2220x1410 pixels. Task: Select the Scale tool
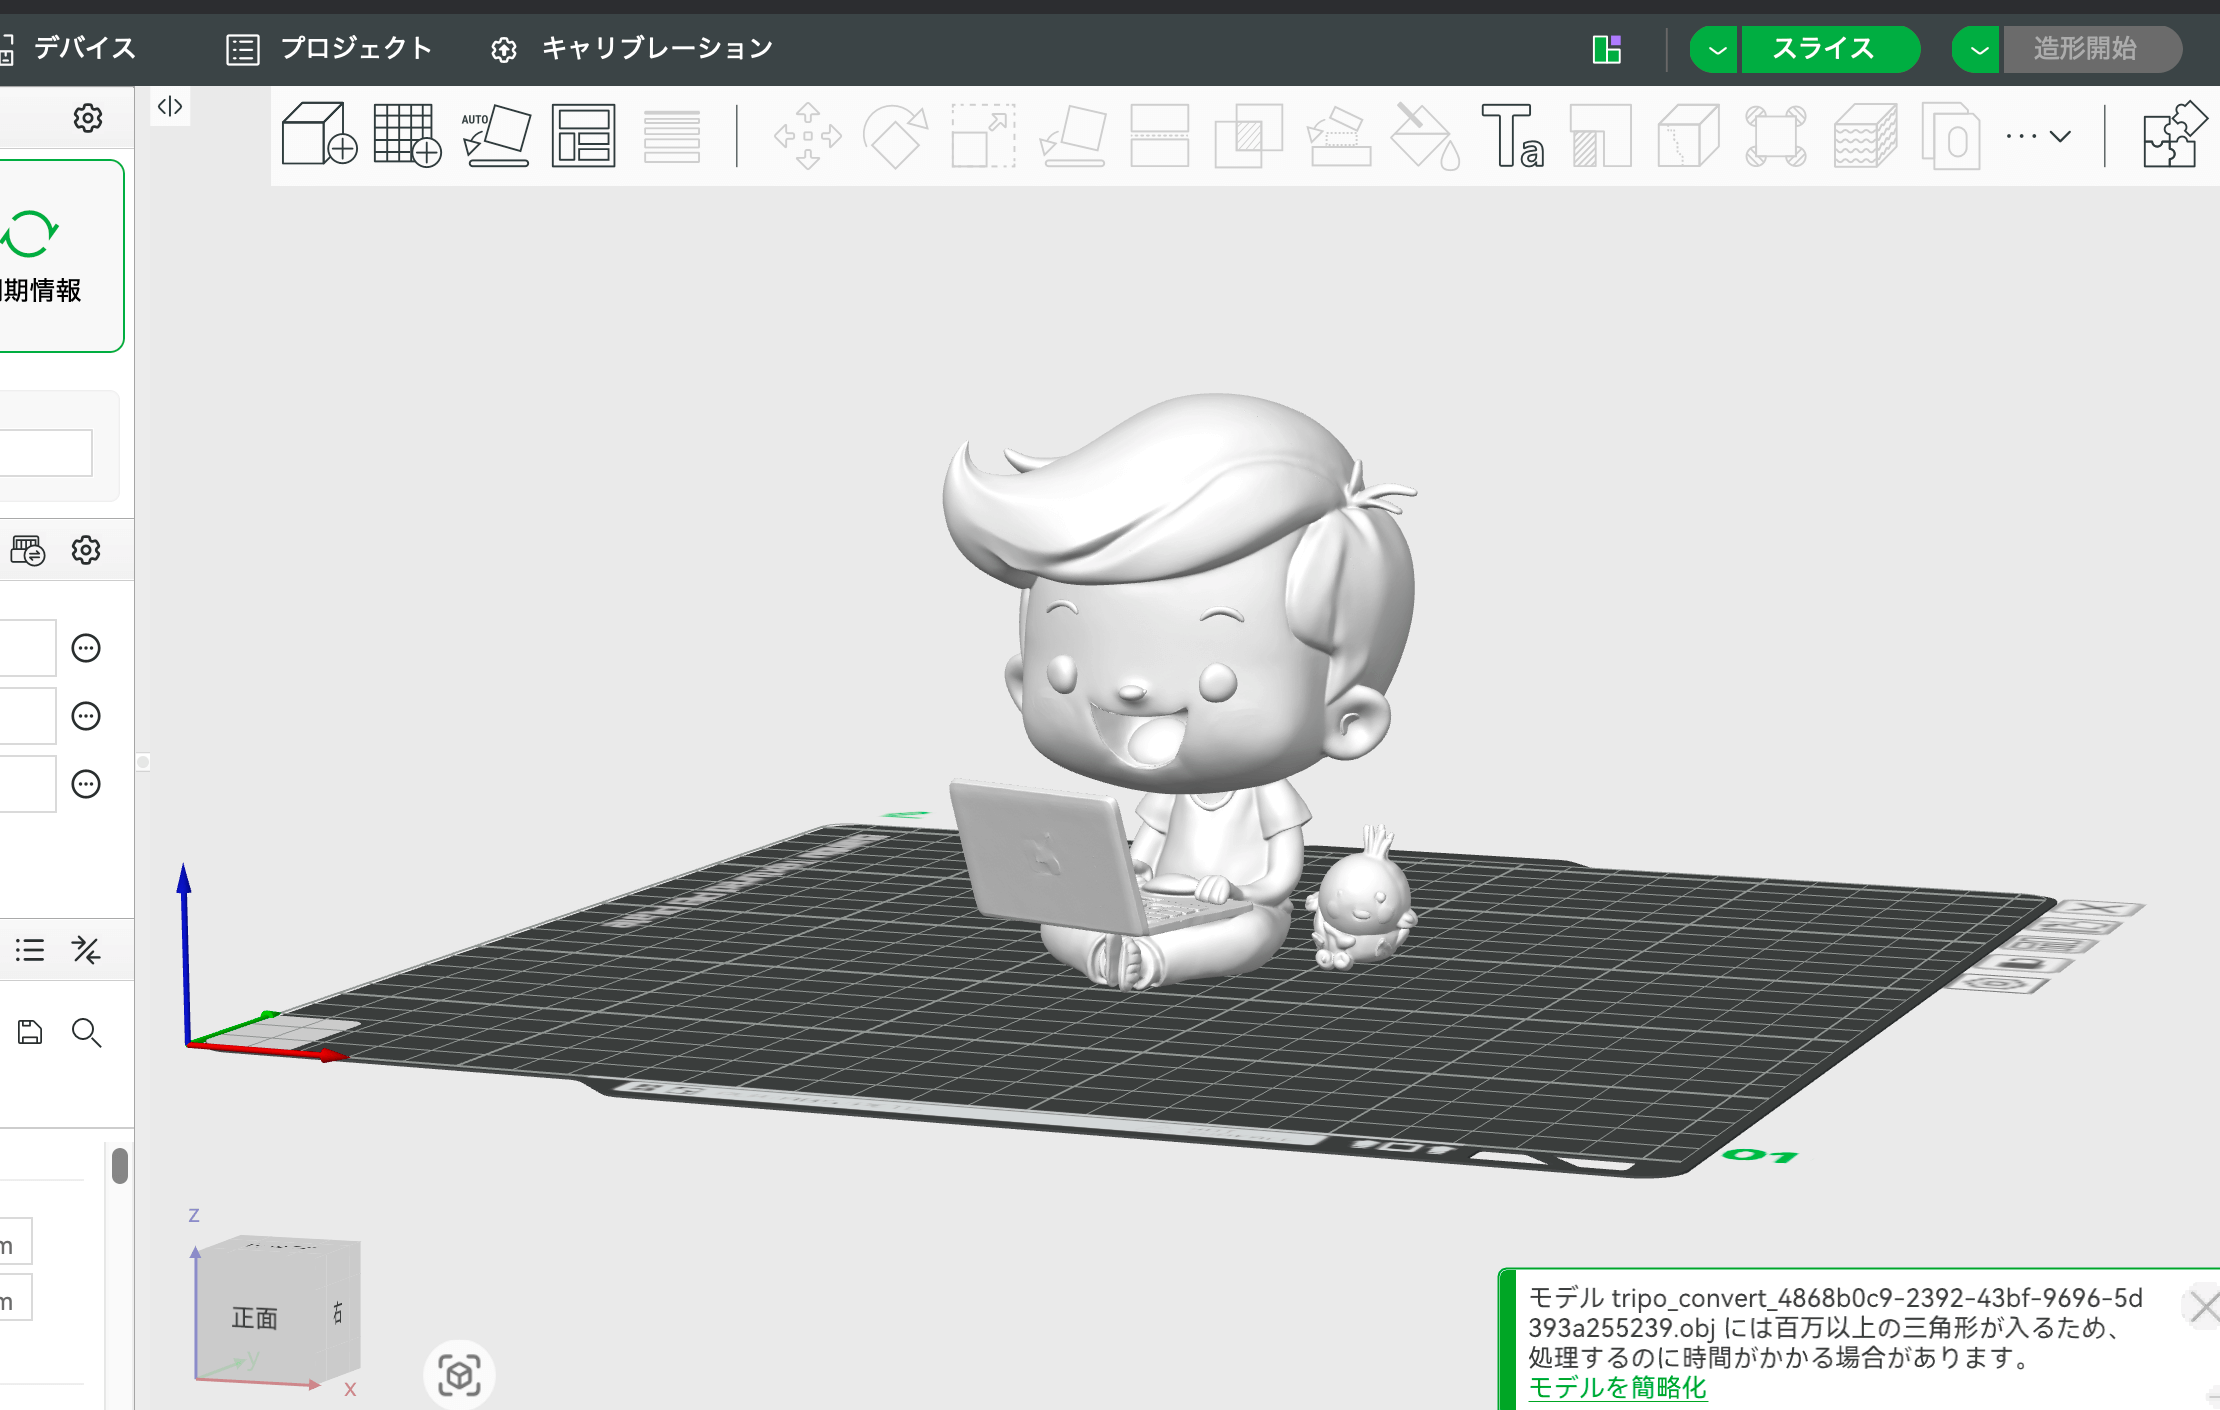(x=981, y=136)
